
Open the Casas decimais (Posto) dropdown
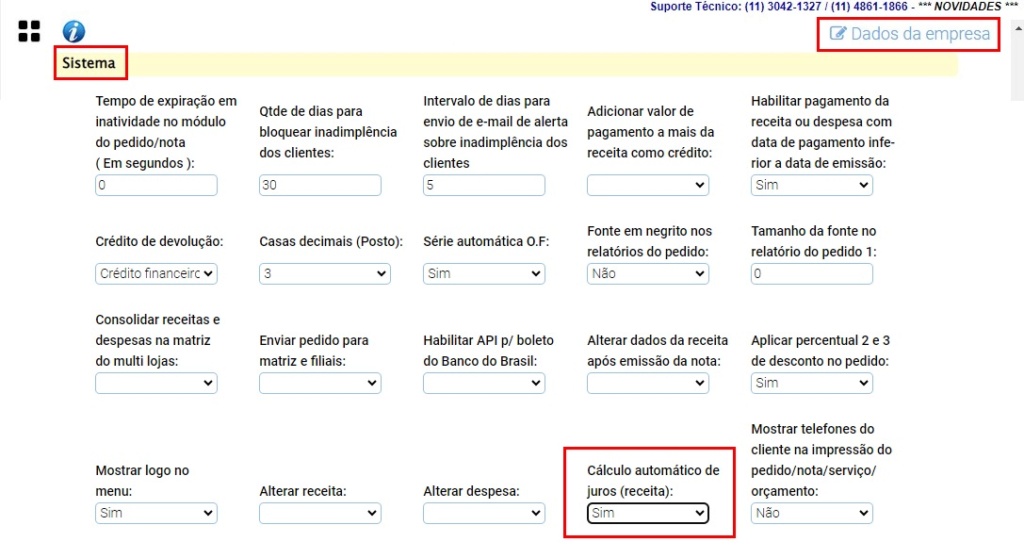(325, 274)
